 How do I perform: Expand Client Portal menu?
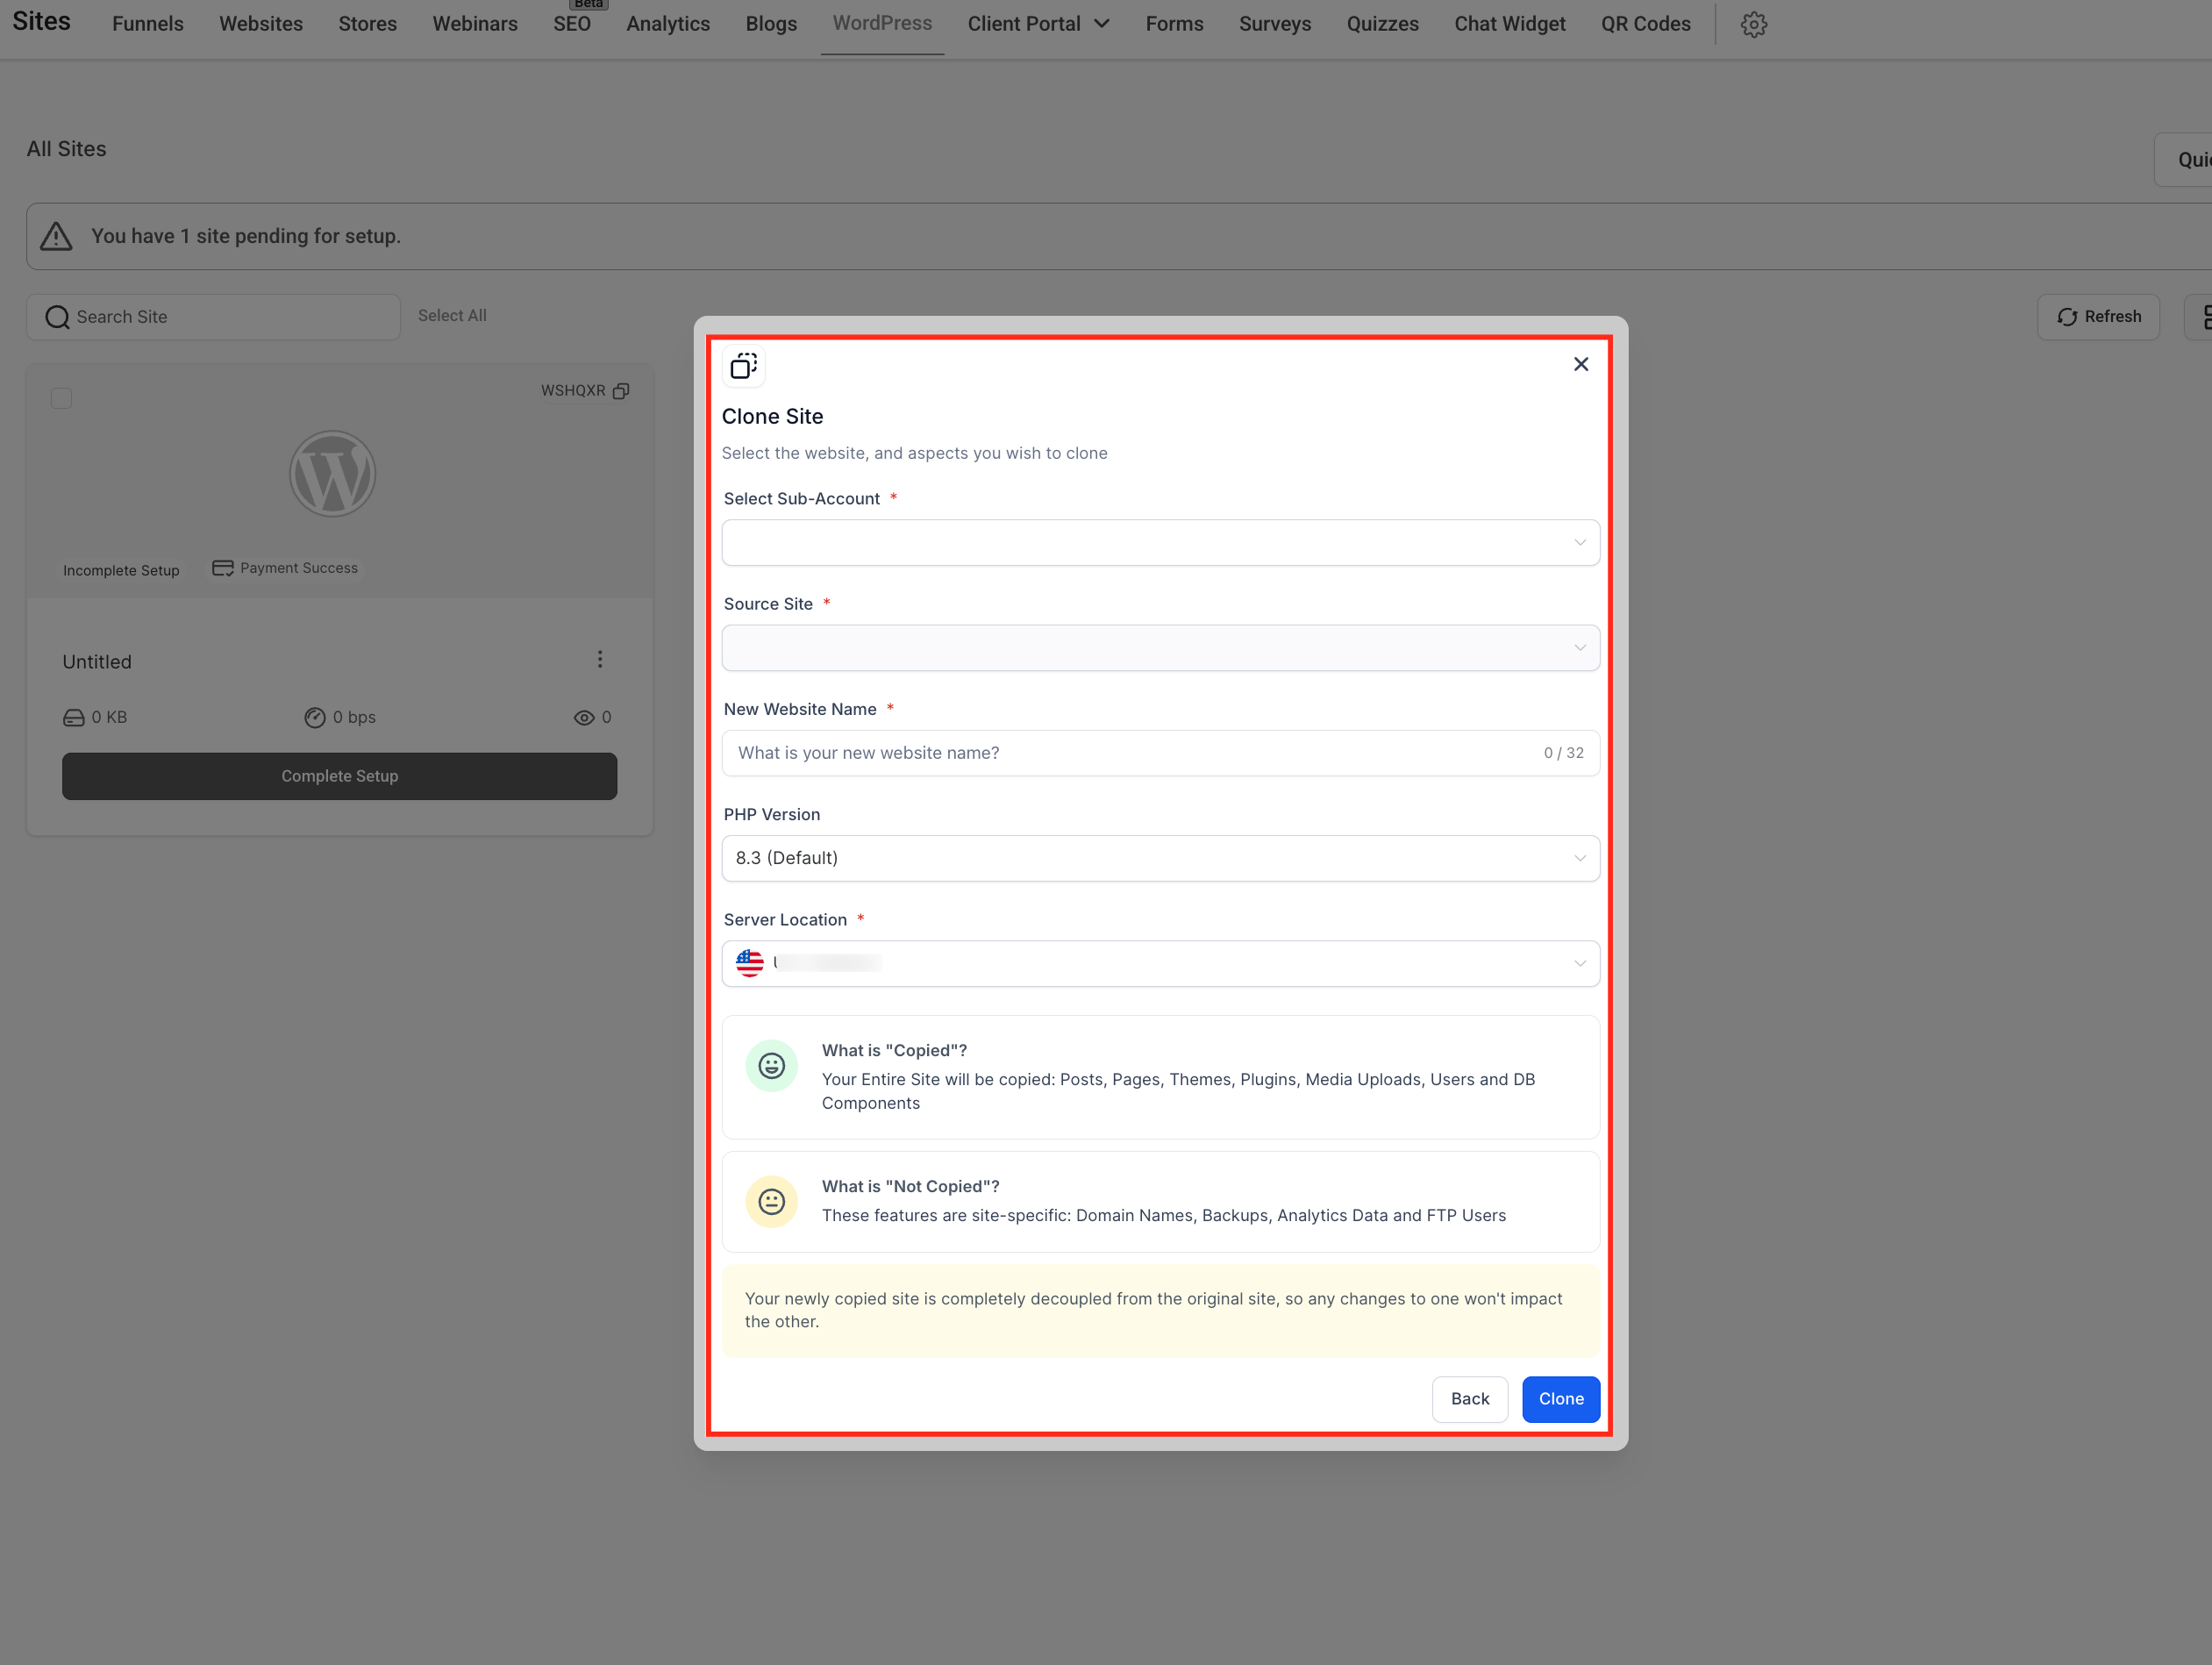[1038, 24]
